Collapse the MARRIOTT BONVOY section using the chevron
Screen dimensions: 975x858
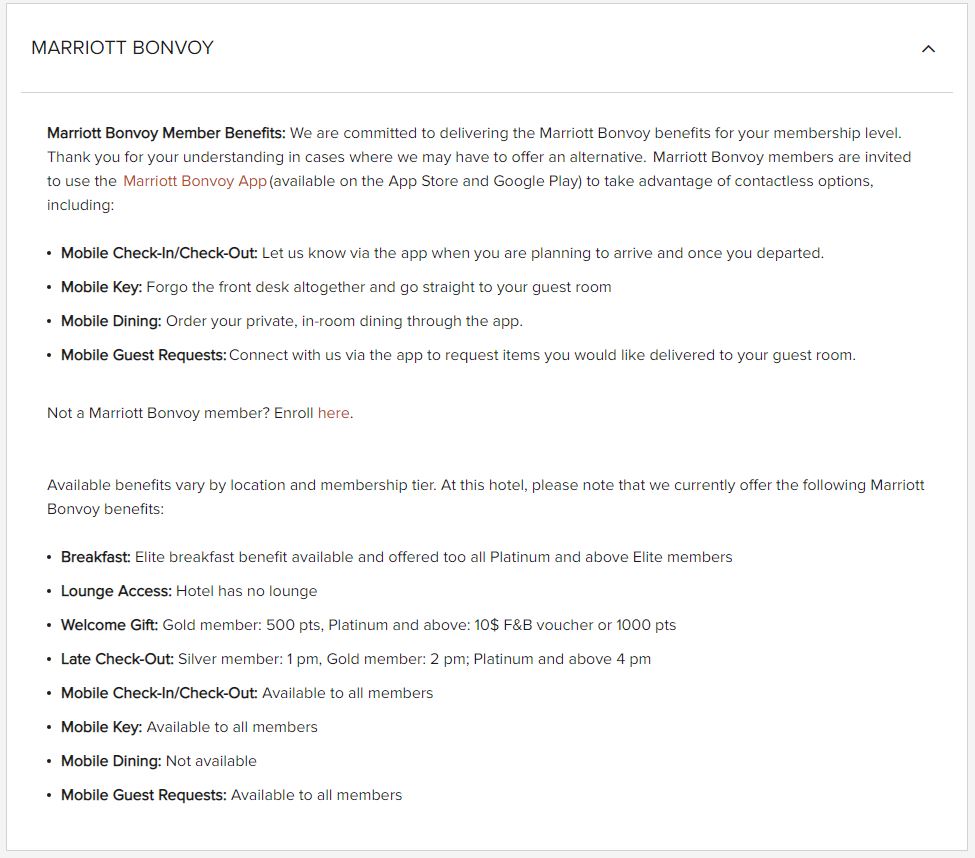point(928,48)
